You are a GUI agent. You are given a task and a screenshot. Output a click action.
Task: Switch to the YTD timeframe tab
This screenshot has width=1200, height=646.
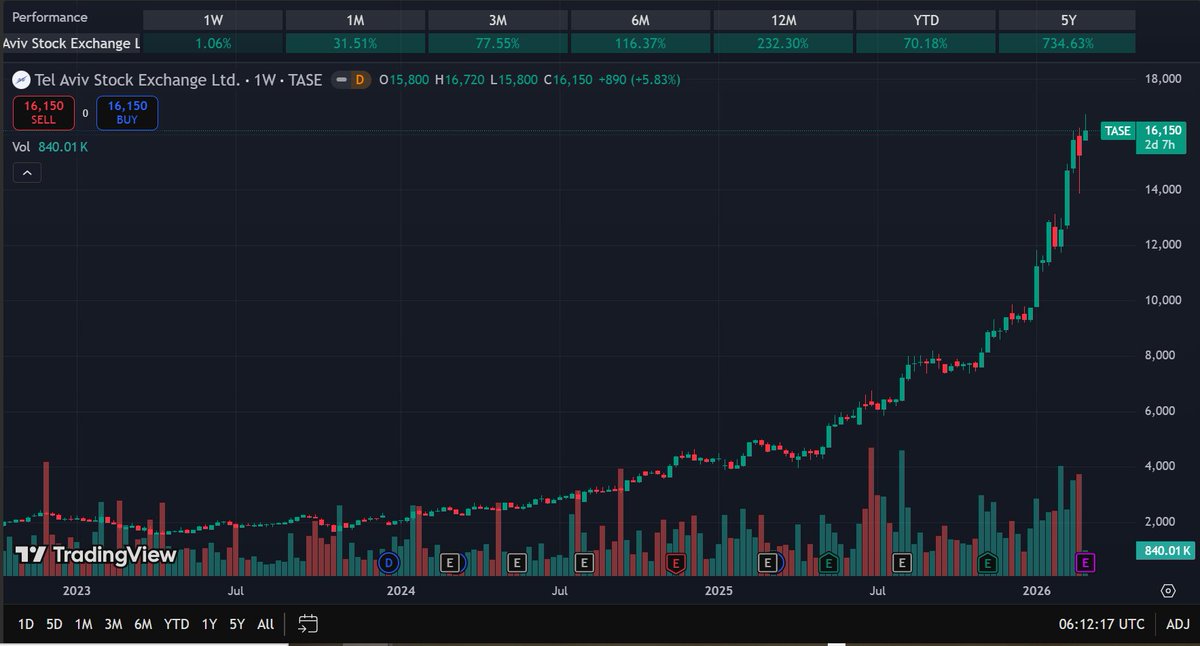[x=926, y=18]
